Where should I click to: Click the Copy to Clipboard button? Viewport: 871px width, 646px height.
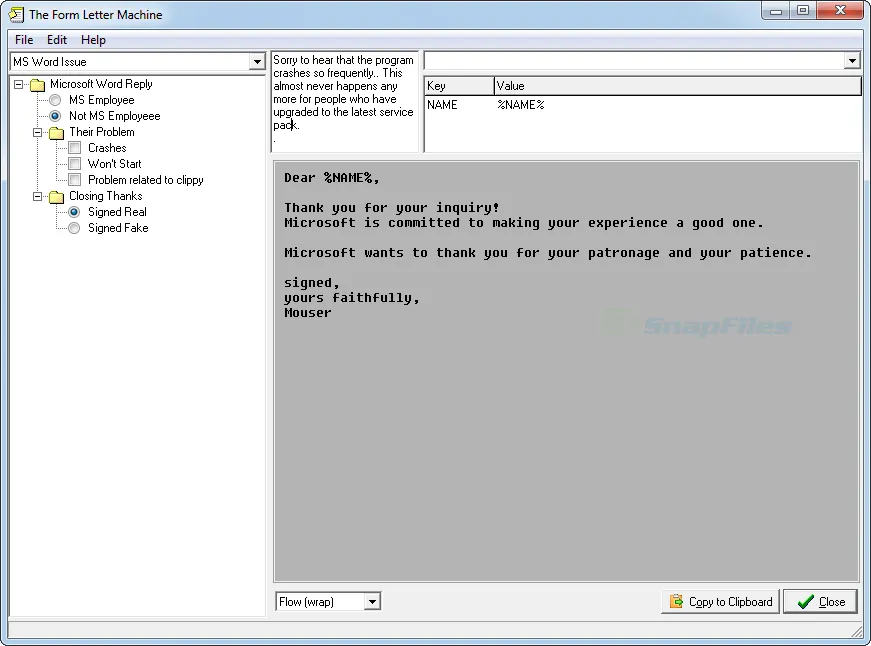click(720, 602)
